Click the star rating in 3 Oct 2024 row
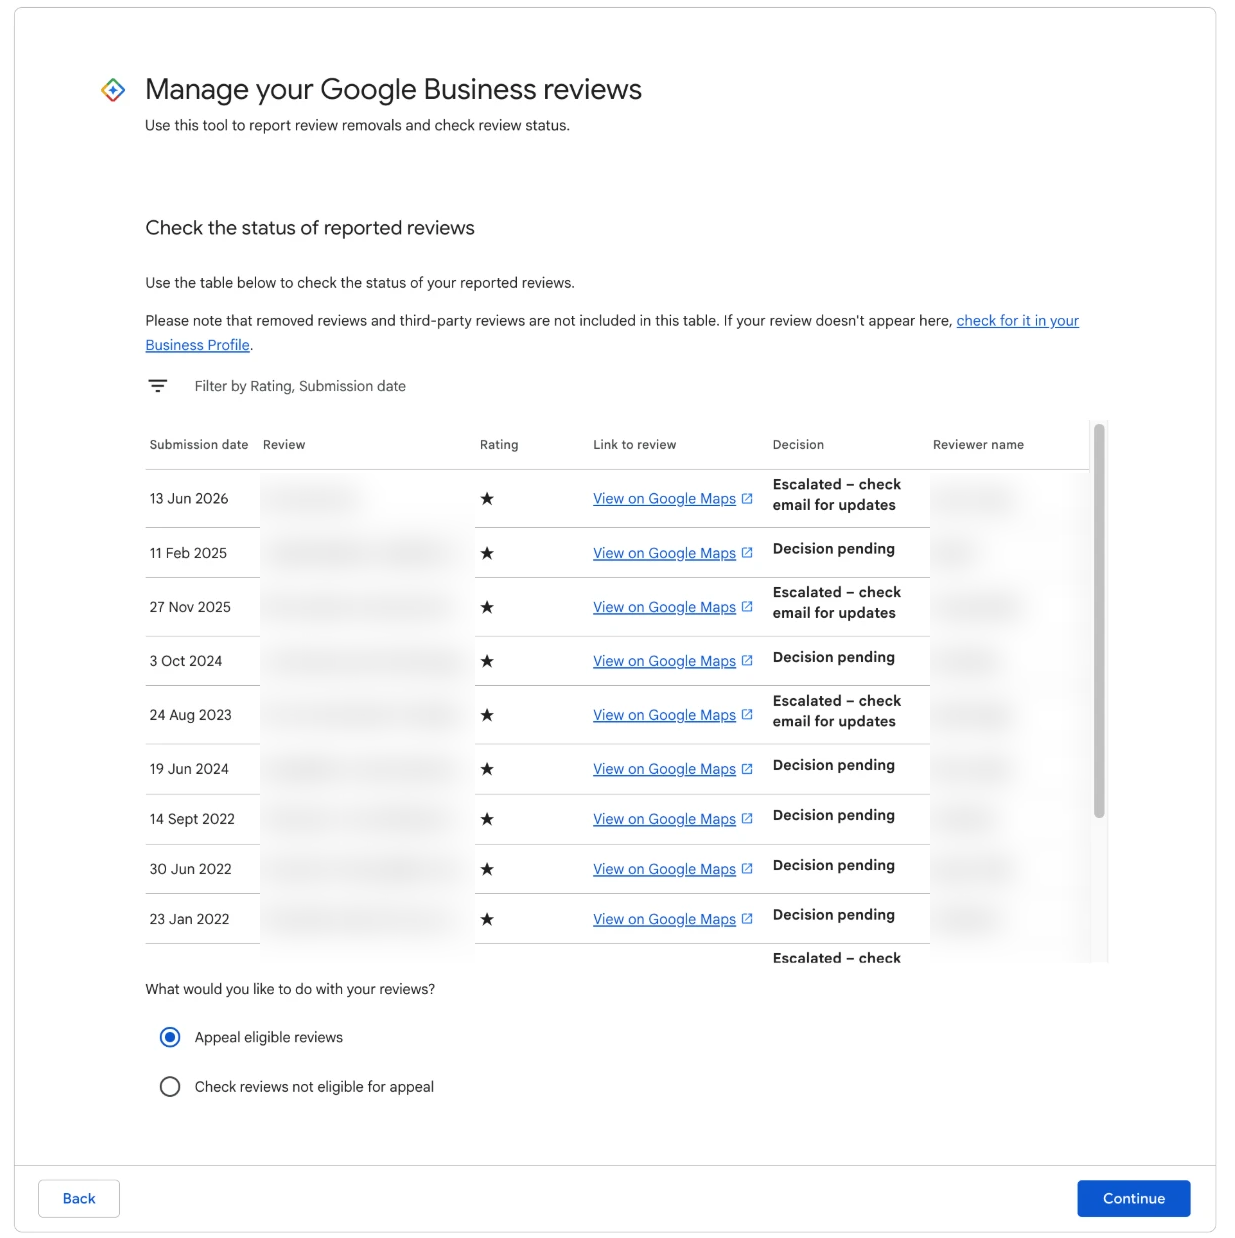This screenshot has width=1235, height=1238. (487, 661)
